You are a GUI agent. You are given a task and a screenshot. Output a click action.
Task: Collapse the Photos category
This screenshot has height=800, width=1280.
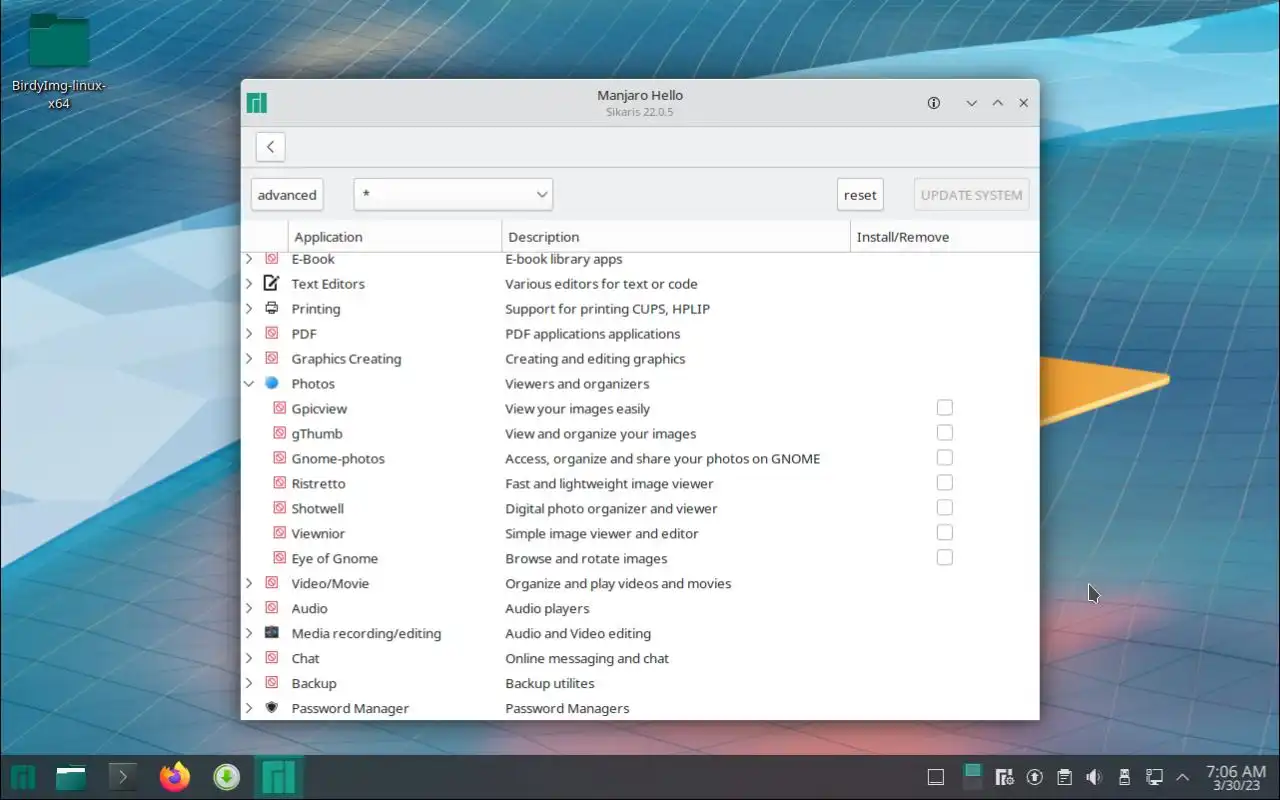coord(249,383)
